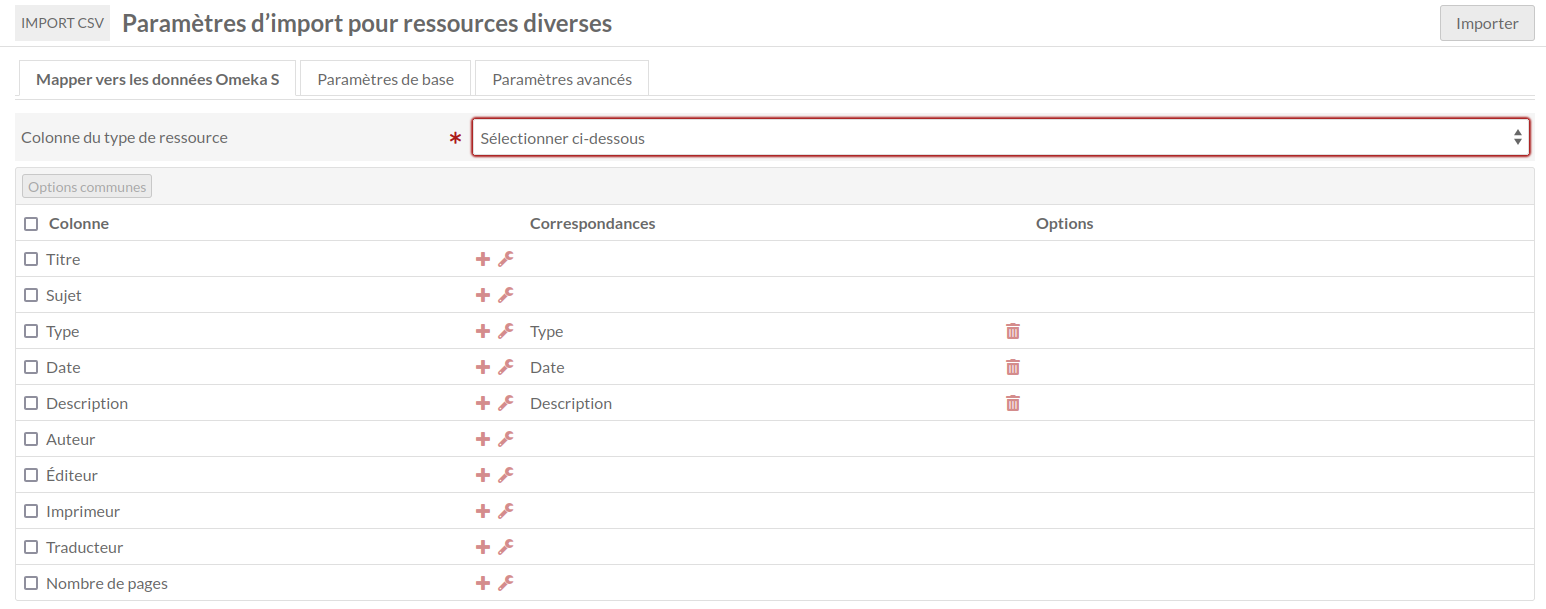
Task: Check the Description column checkbox
Action: point(31,403)
